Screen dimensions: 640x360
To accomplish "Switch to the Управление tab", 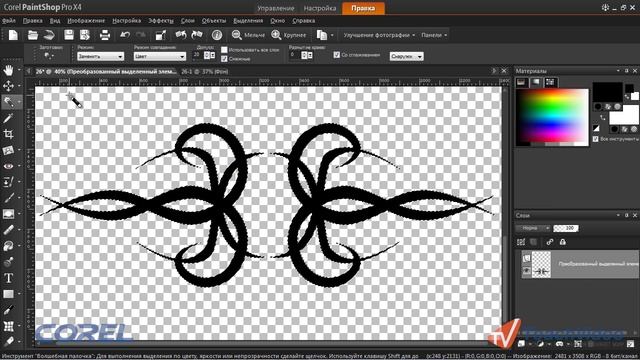I will coord(276,8).
